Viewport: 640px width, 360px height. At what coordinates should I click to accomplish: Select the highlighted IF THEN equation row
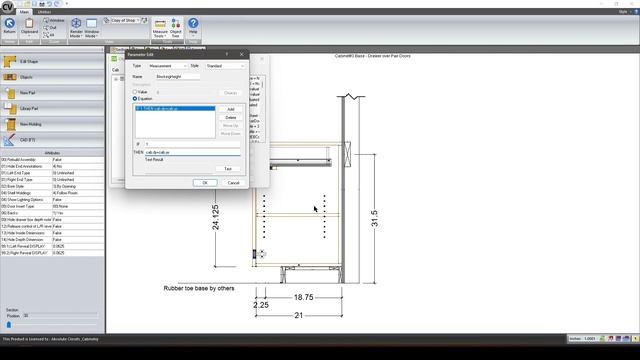(x=175, y=109)
